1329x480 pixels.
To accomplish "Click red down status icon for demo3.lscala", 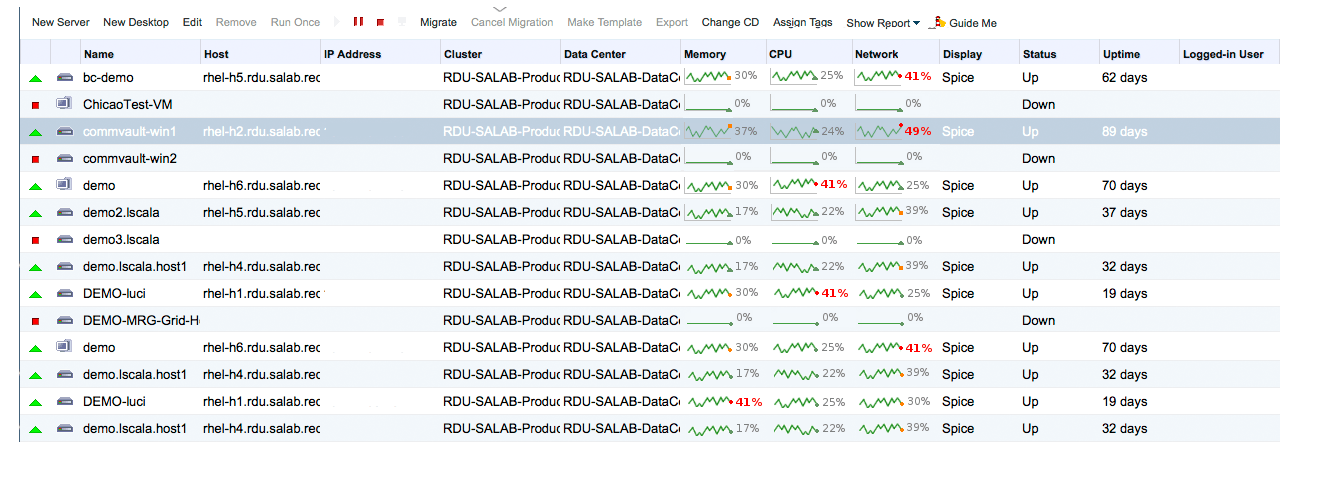I will point(36,240).
